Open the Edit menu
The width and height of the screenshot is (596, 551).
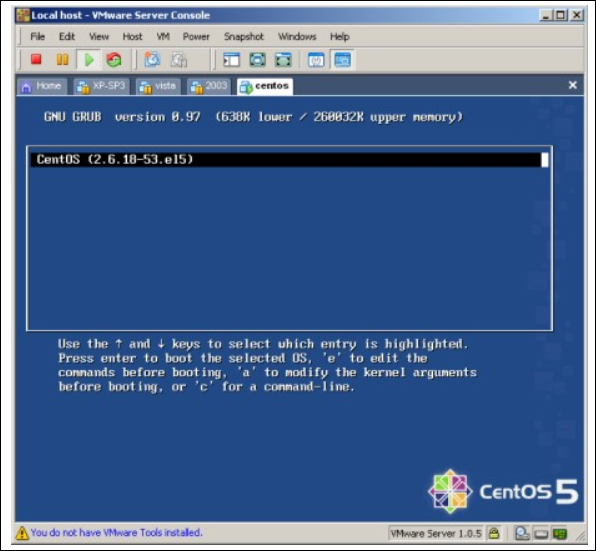click(67, 36)
